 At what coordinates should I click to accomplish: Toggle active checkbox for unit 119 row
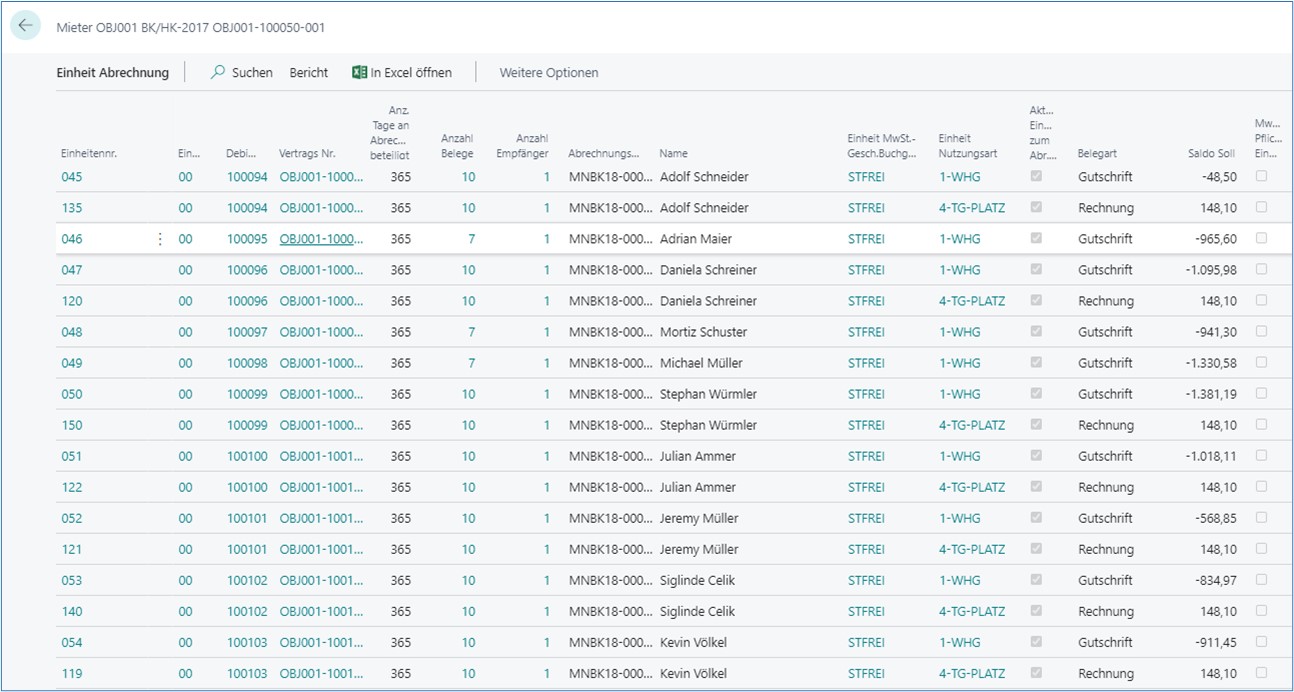coord(1035,673)
